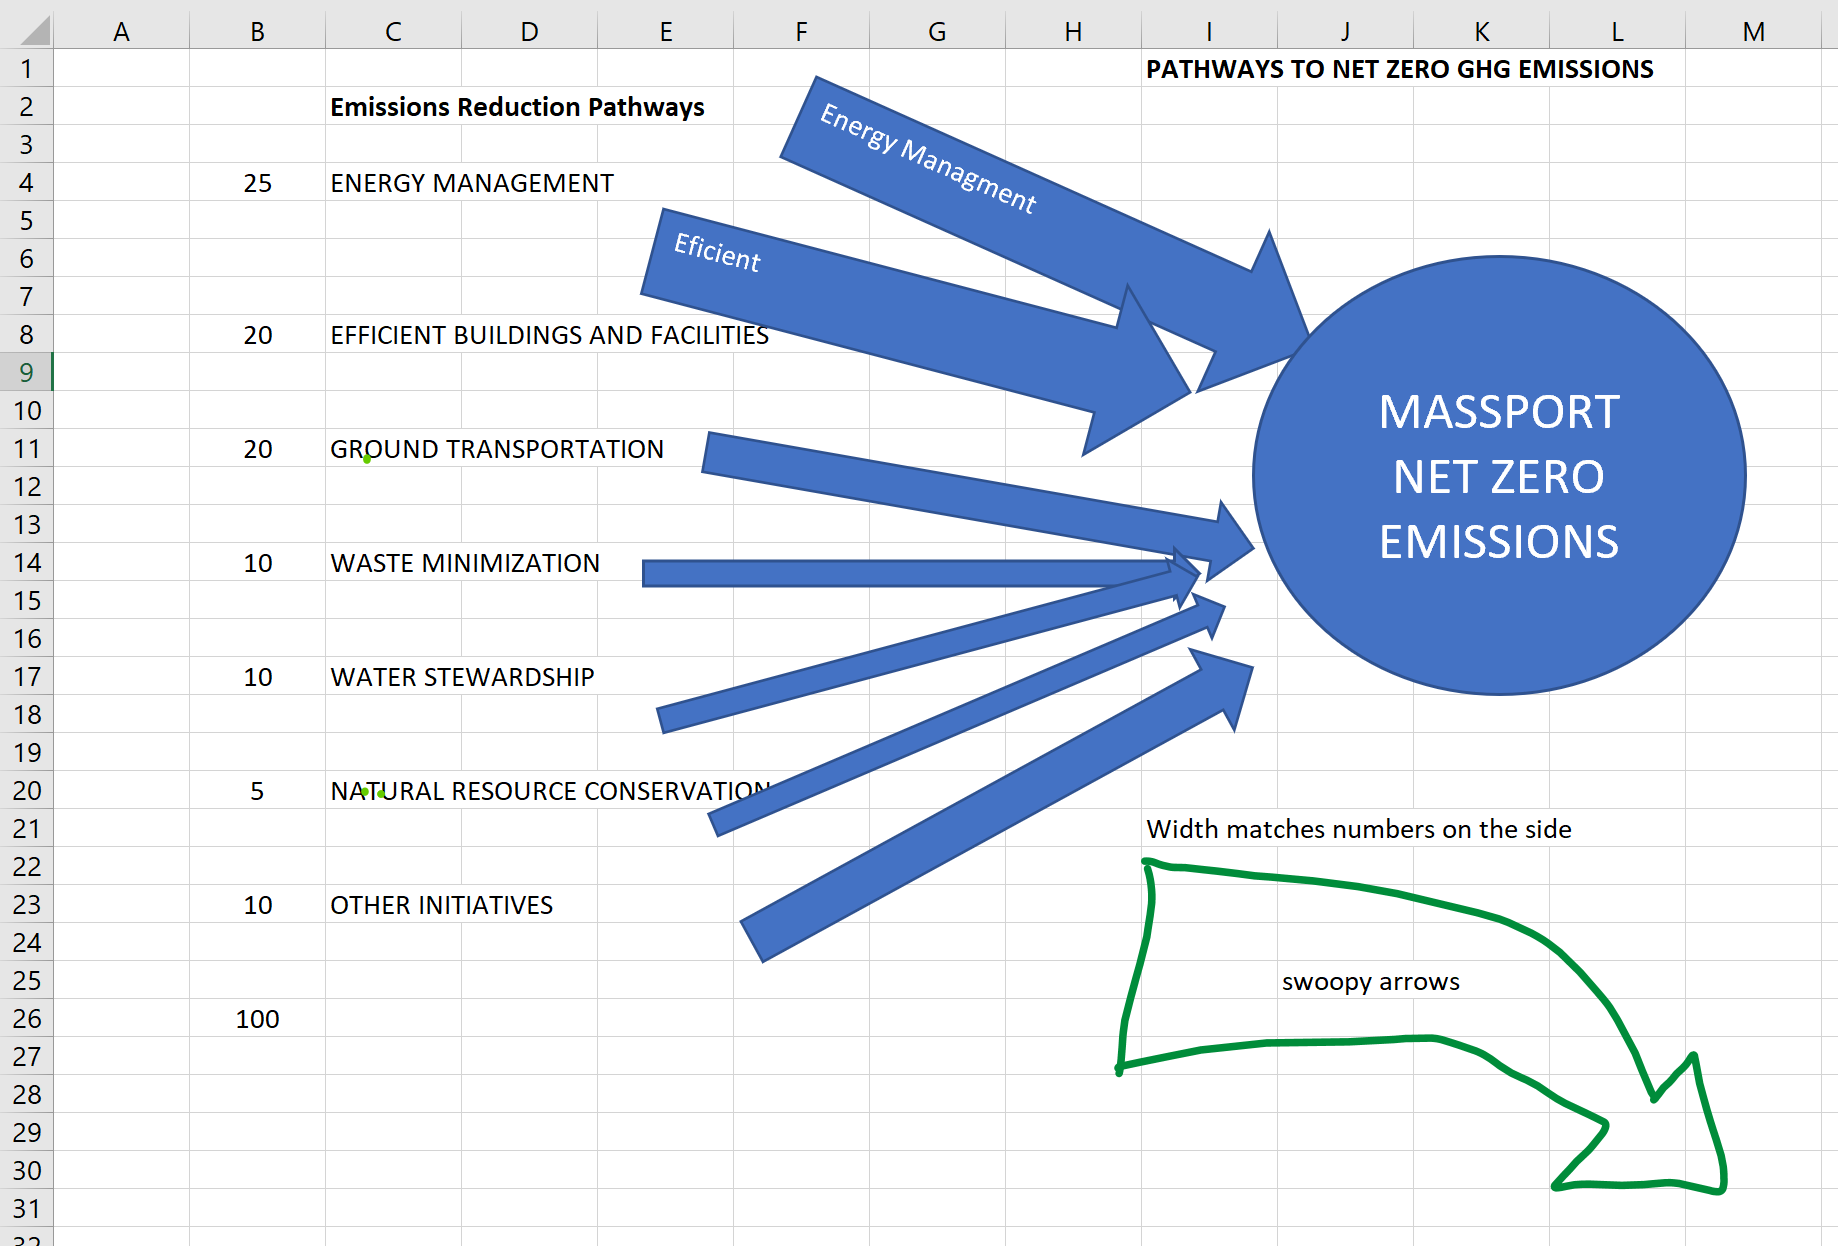
Task: Click the value 25 in column B
Action: pos(257,183)
